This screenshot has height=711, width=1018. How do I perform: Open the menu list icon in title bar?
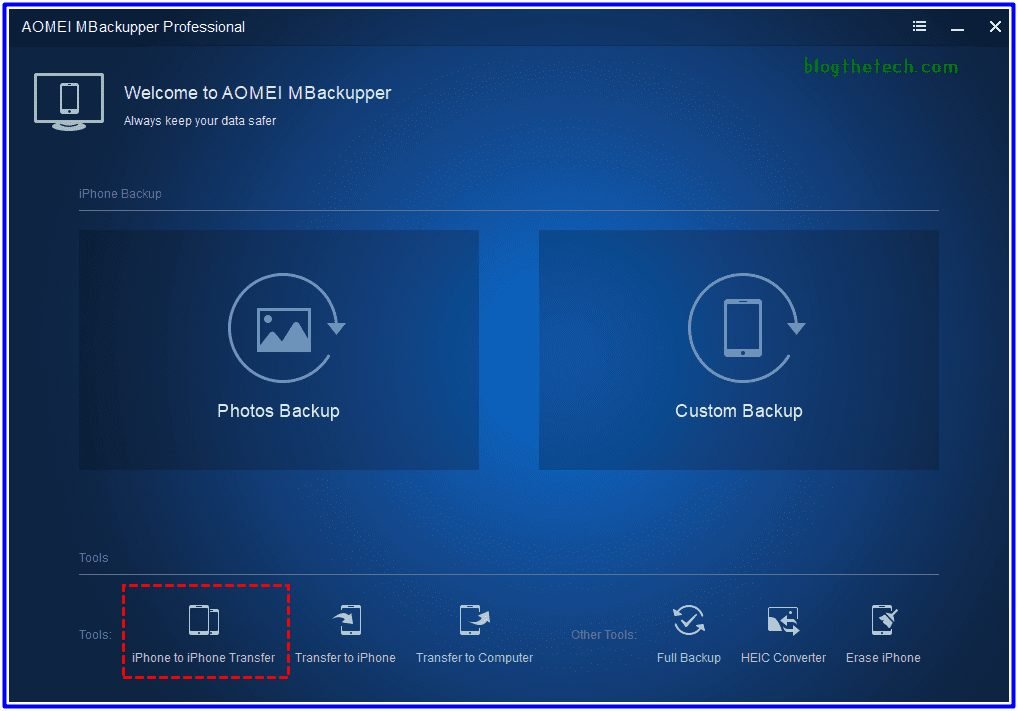pyautogui.click(x=919, y=27)
